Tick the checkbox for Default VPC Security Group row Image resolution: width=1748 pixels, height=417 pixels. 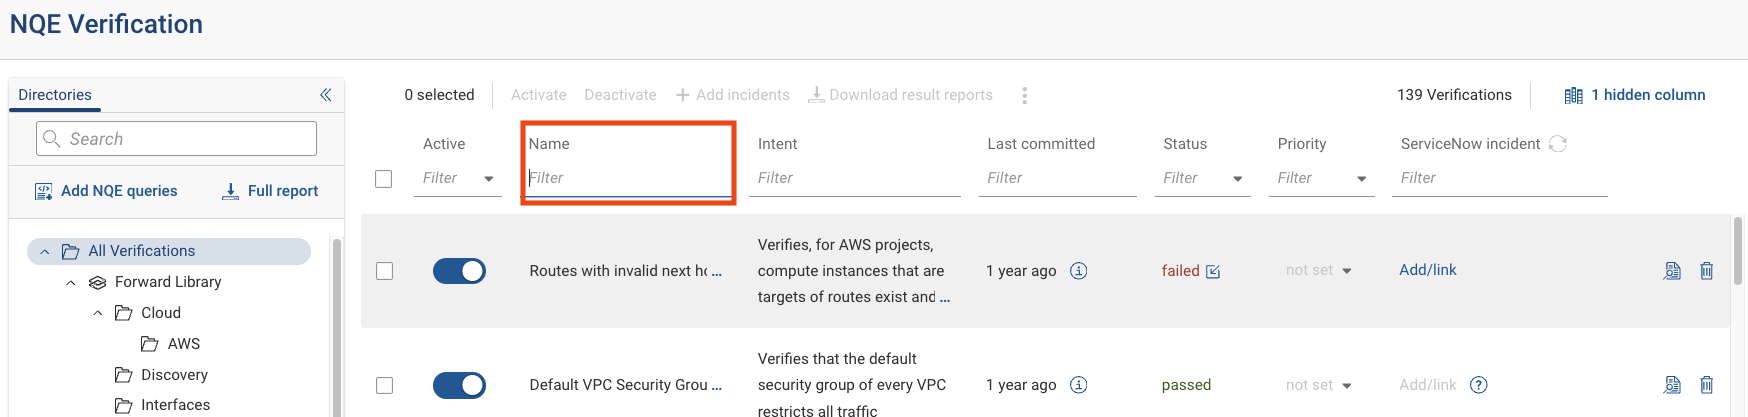click(x=384, y=385)
